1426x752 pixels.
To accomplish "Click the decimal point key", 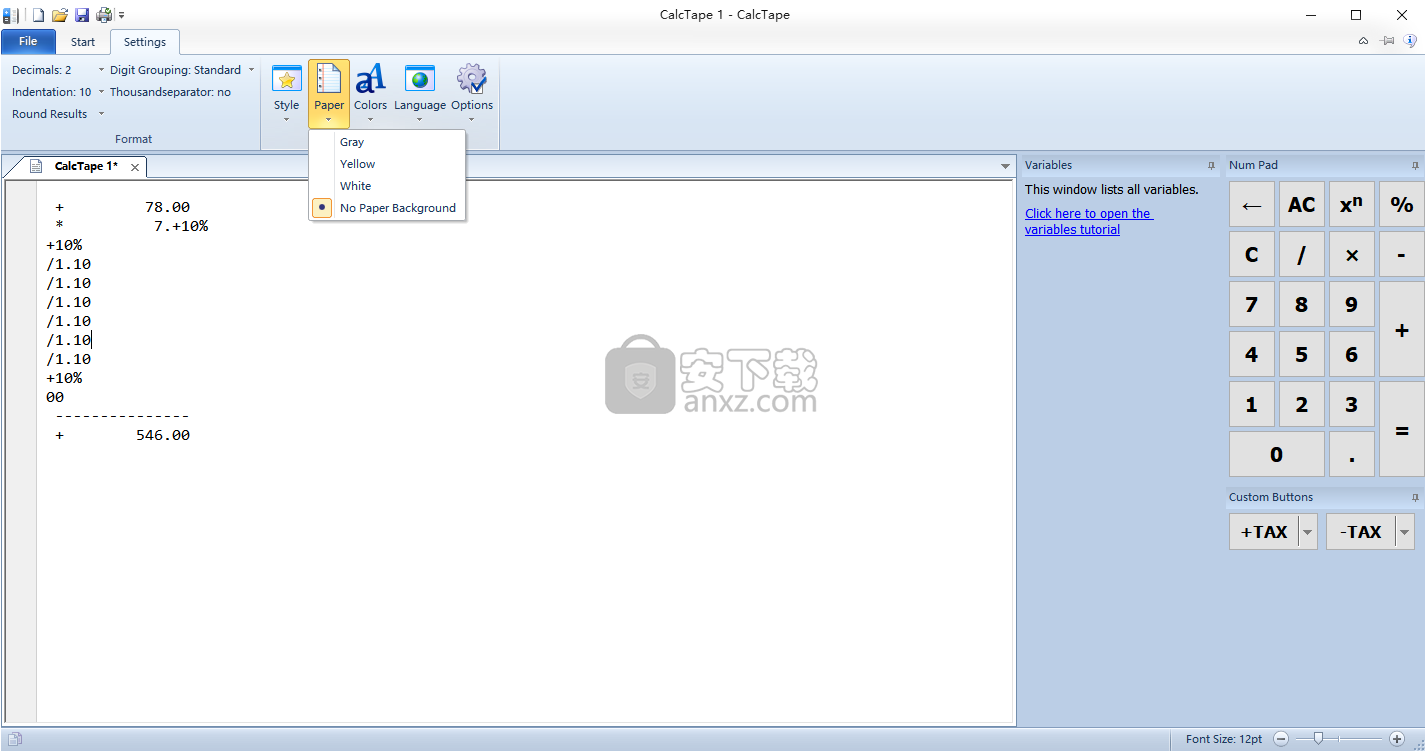I will (x=1351, y=454).
